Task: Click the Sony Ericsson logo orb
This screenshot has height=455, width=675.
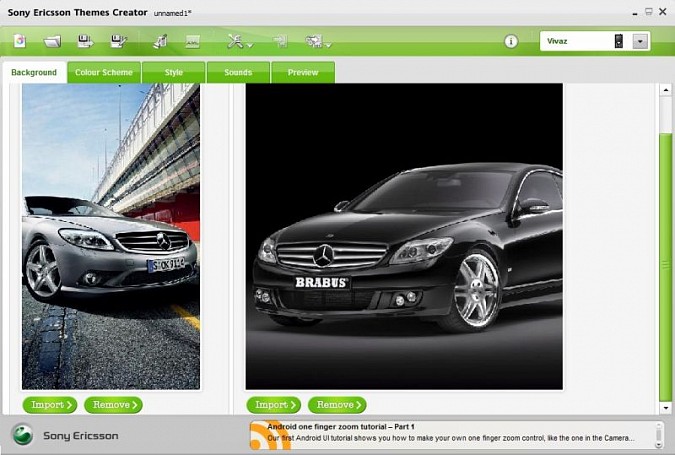Action: [x=22, y=435]
